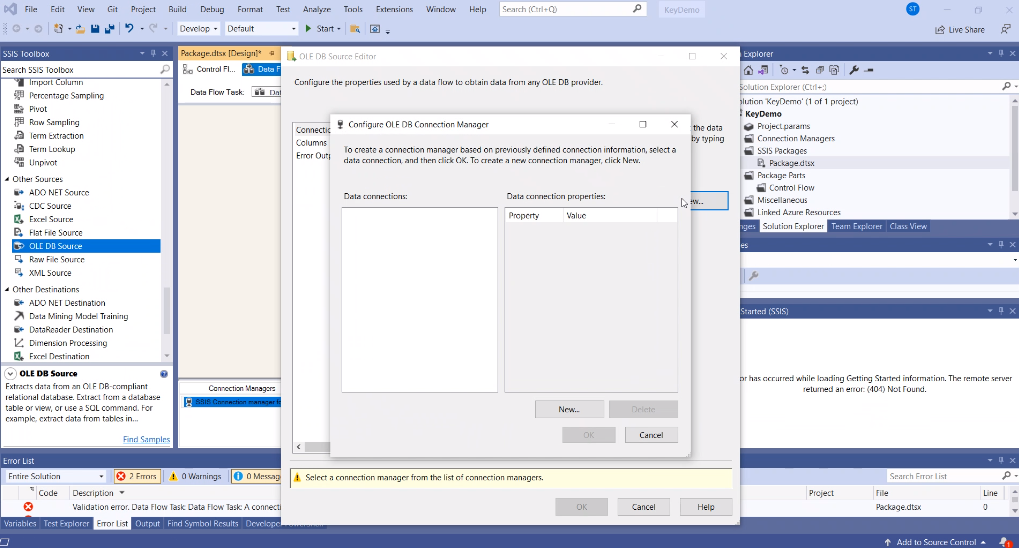Viewport: 1019px width, 548px height.
Task: Click New in Configure Connection Manager dialog
Action: pyautogui.click(x=569, y=410)
